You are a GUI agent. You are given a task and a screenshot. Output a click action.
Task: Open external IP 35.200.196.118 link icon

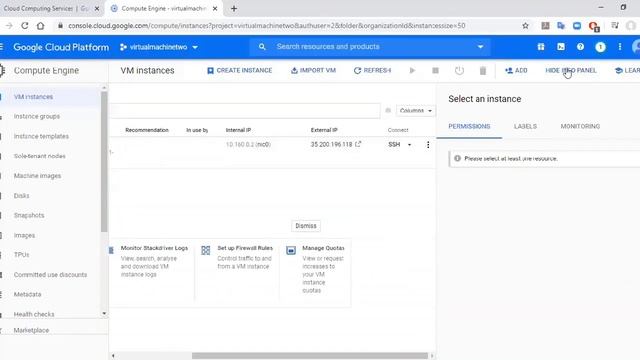[358, 144]
